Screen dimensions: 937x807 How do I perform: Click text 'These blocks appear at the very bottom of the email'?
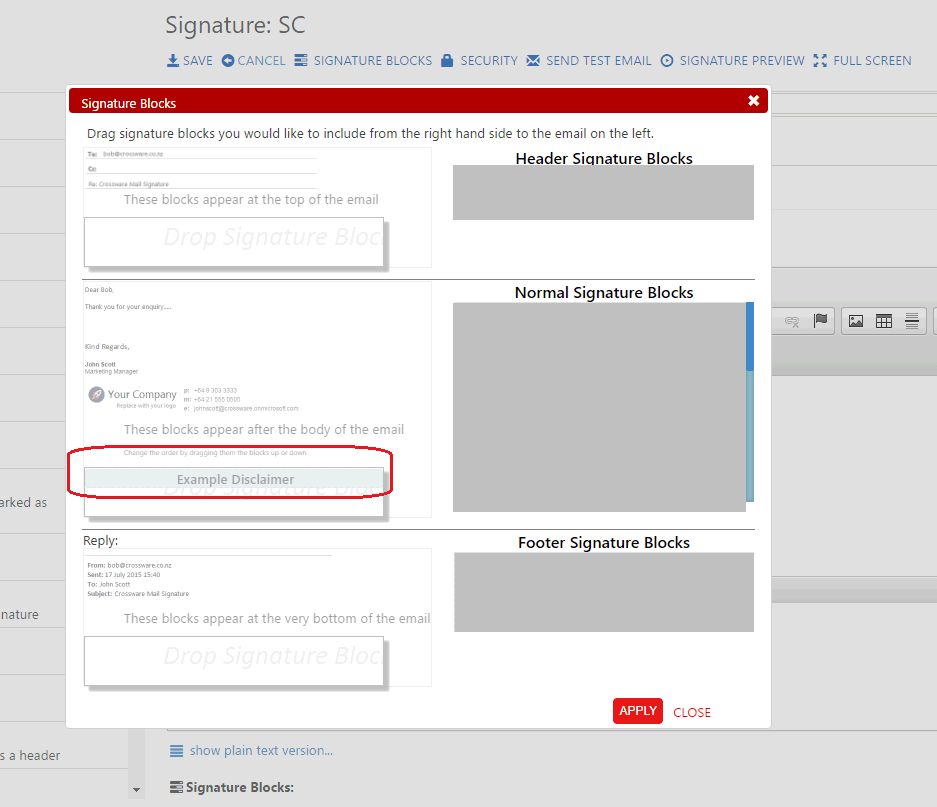pyautogui.click(x=277, y=618)
